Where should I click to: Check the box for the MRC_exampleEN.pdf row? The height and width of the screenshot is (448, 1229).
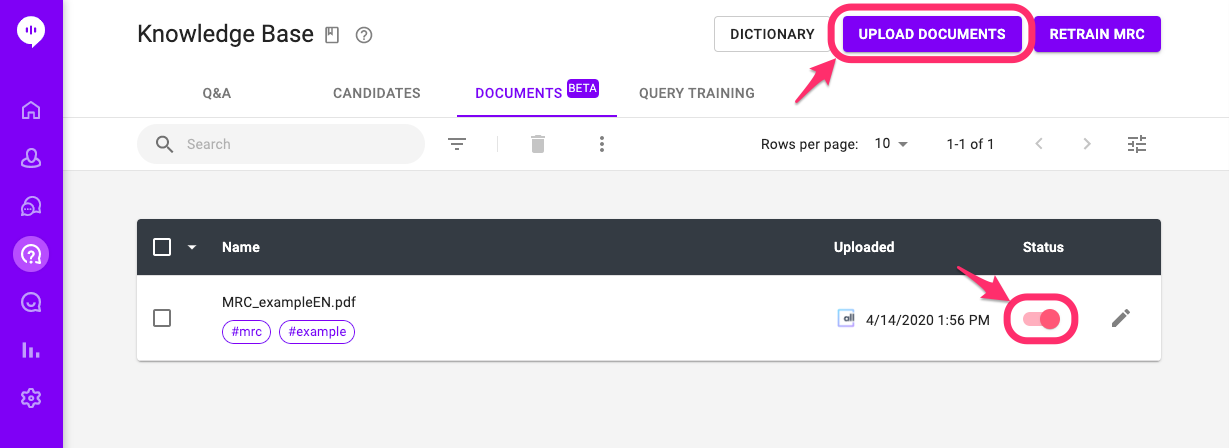(x=162, y=318)
